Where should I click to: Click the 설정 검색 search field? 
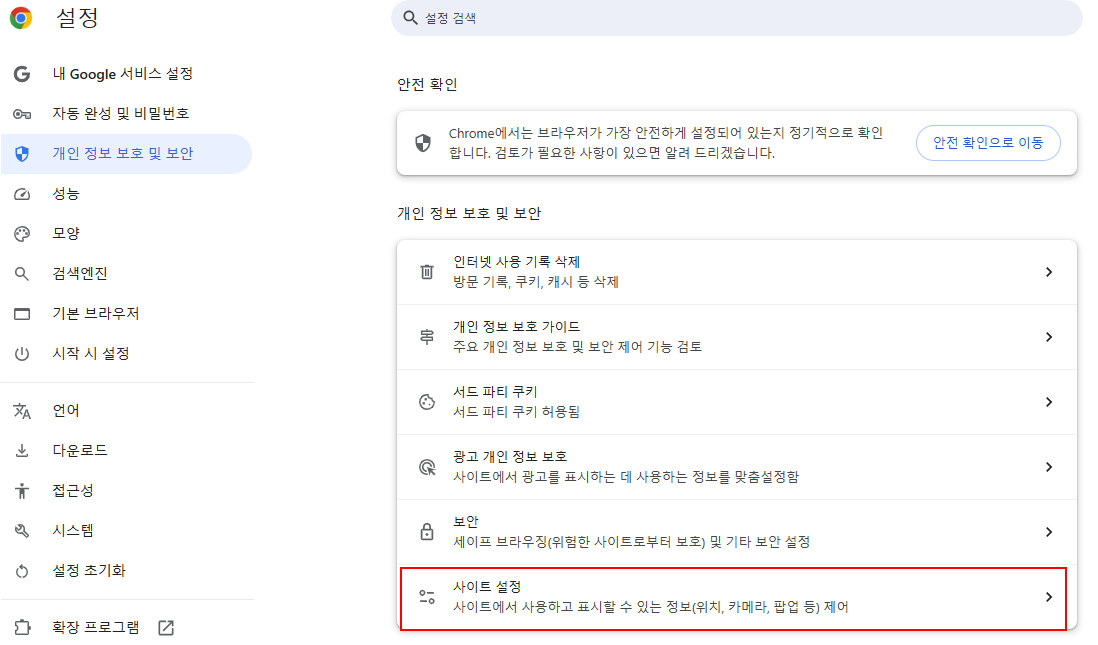[736, 18]
